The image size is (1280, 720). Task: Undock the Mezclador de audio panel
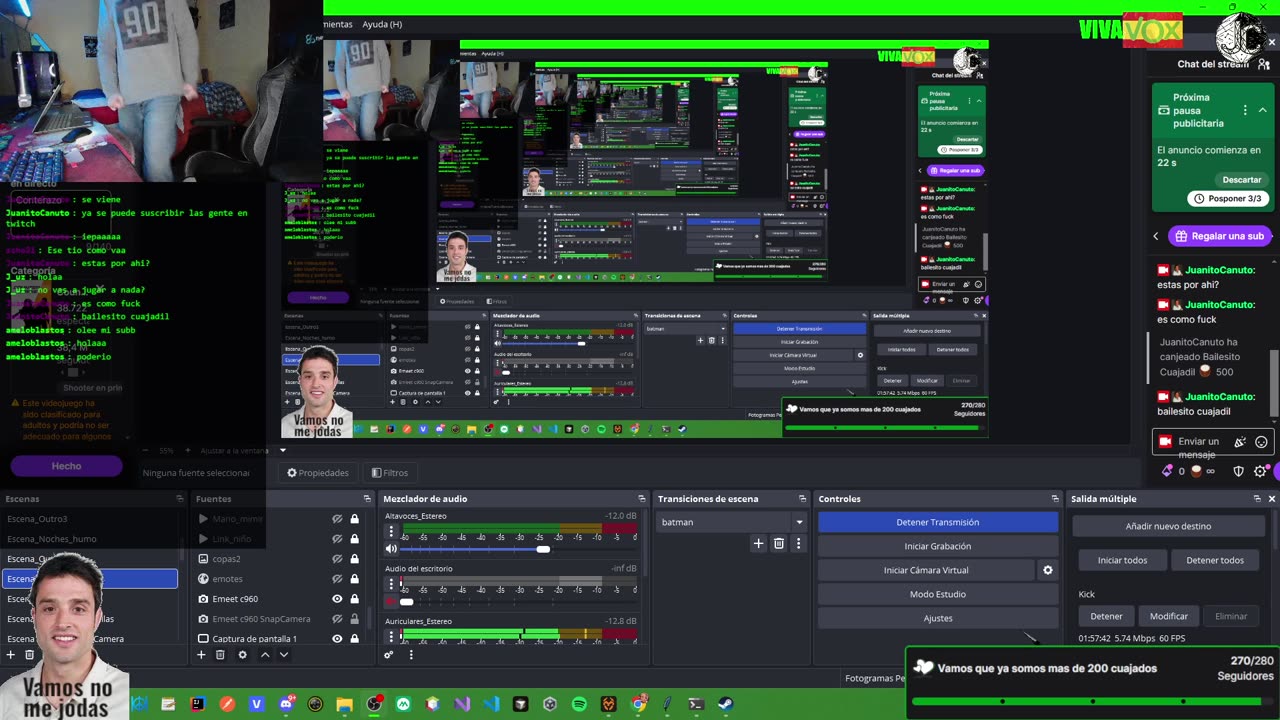pyautogui.click(x=642, y=499)
